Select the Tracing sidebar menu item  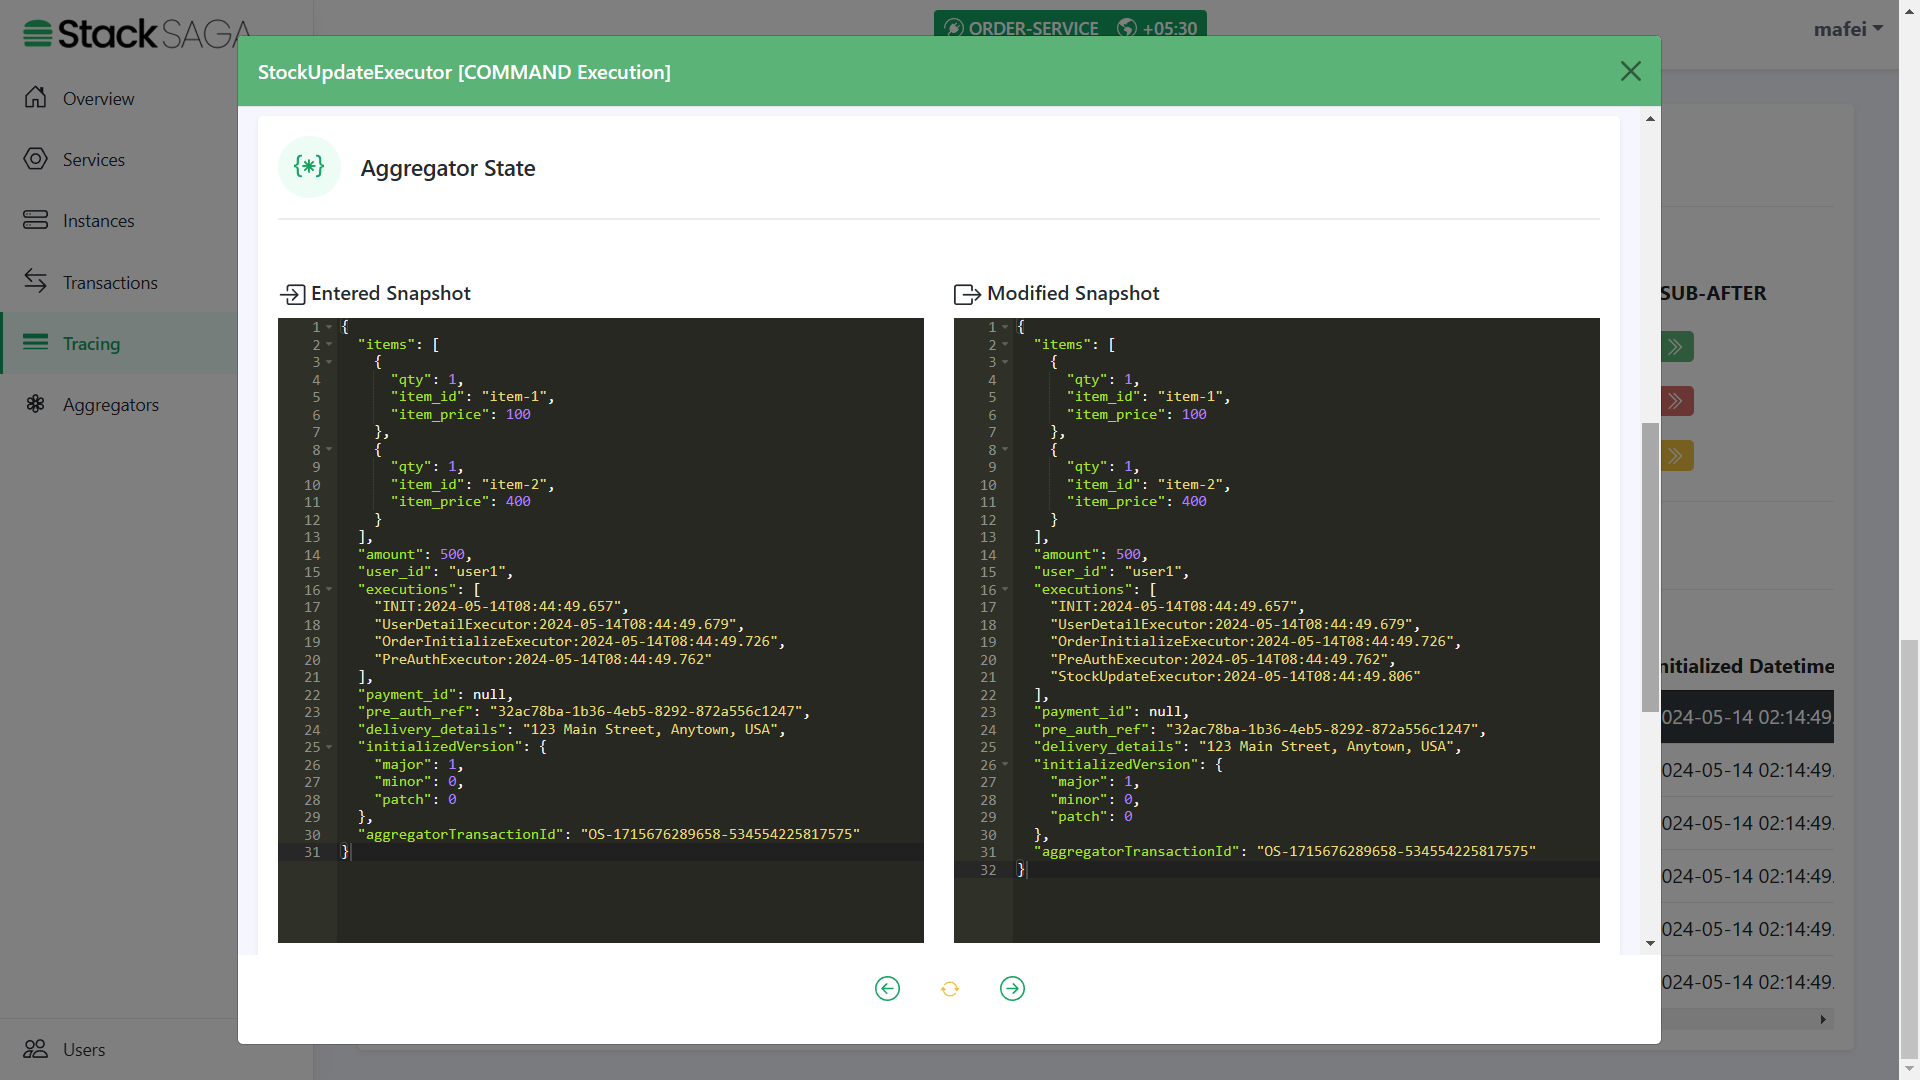91,343
